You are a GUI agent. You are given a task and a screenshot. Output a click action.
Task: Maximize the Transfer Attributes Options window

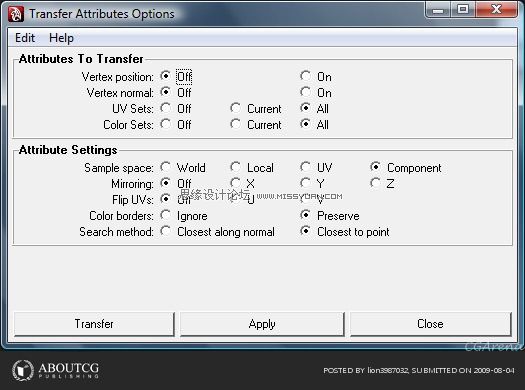click(462, 9)
